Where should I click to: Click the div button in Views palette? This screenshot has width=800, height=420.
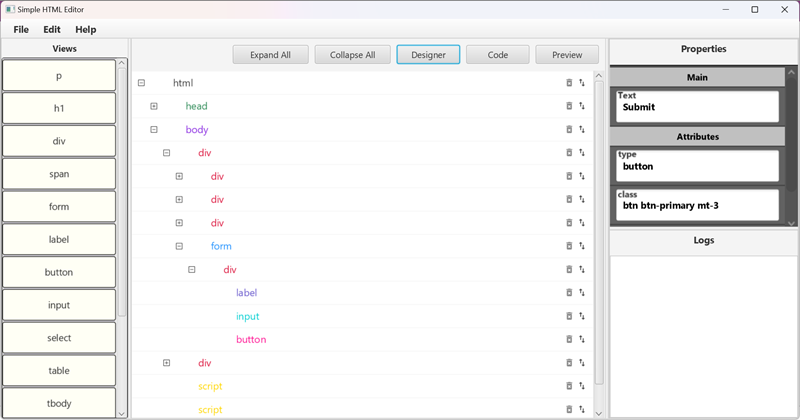[59, 141]
